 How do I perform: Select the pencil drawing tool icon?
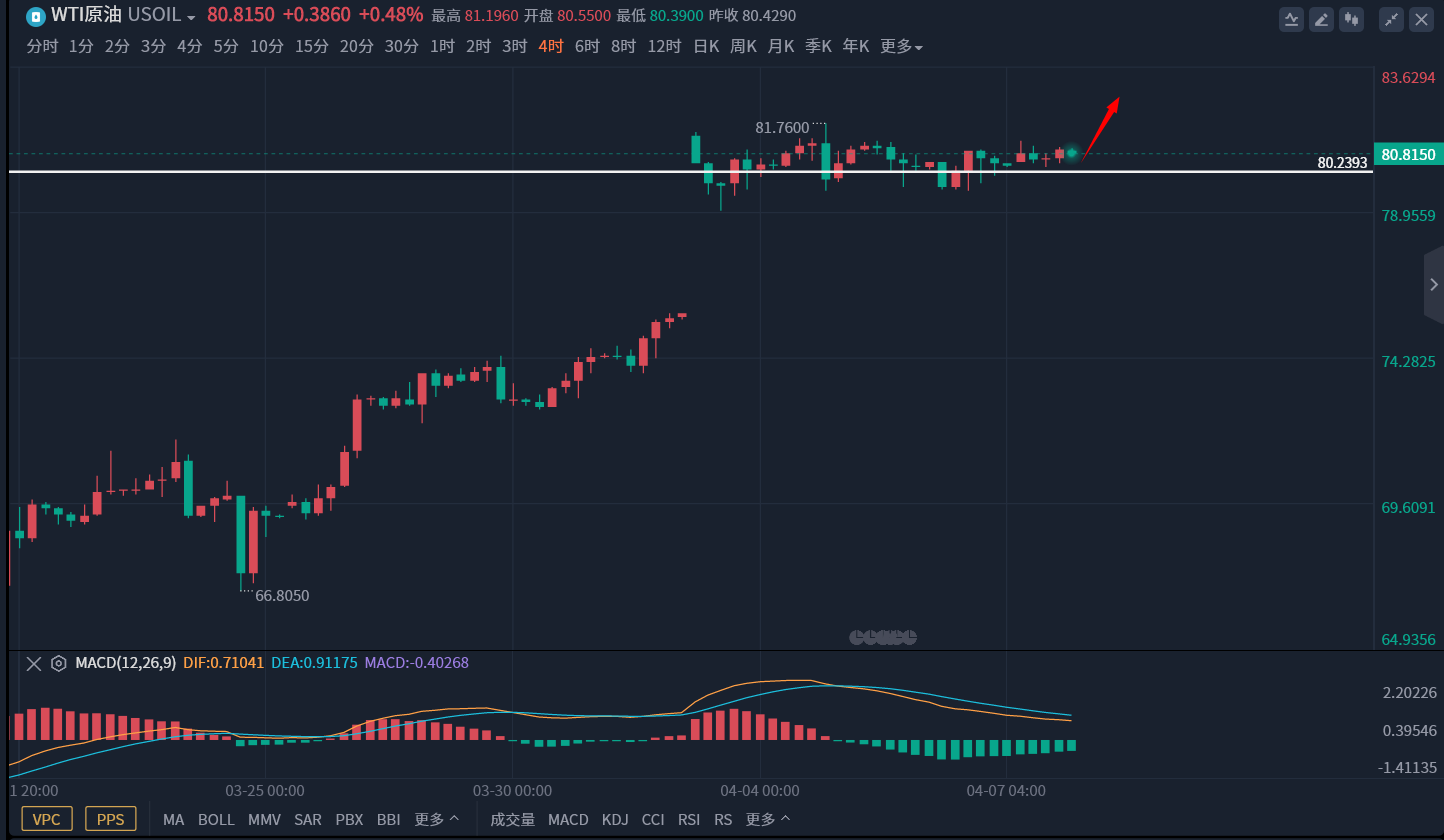coord(1322,18)
